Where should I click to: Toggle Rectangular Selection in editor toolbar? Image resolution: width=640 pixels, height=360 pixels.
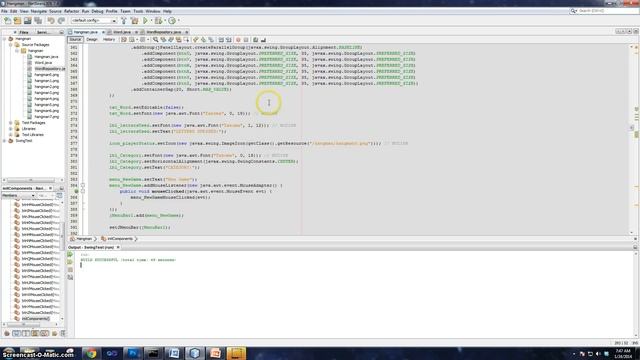pos(187,40)
